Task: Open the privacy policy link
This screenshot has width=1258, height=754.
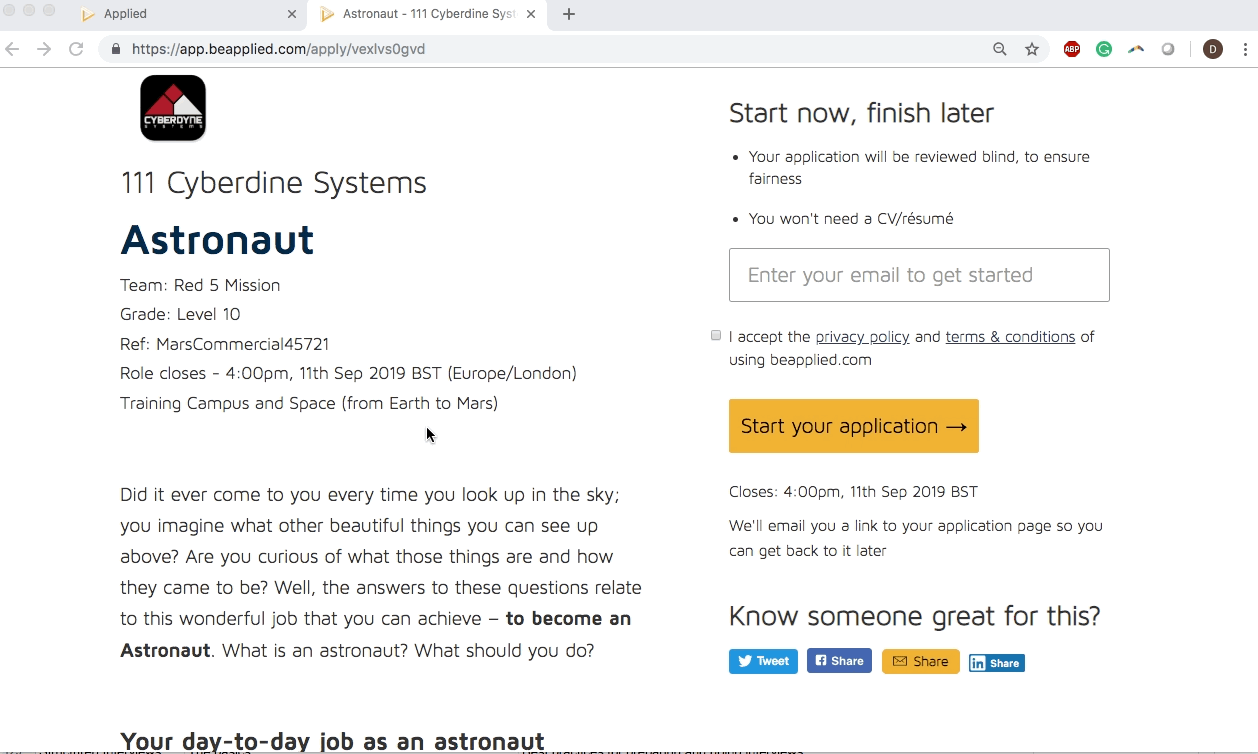Action: point(862,337)
